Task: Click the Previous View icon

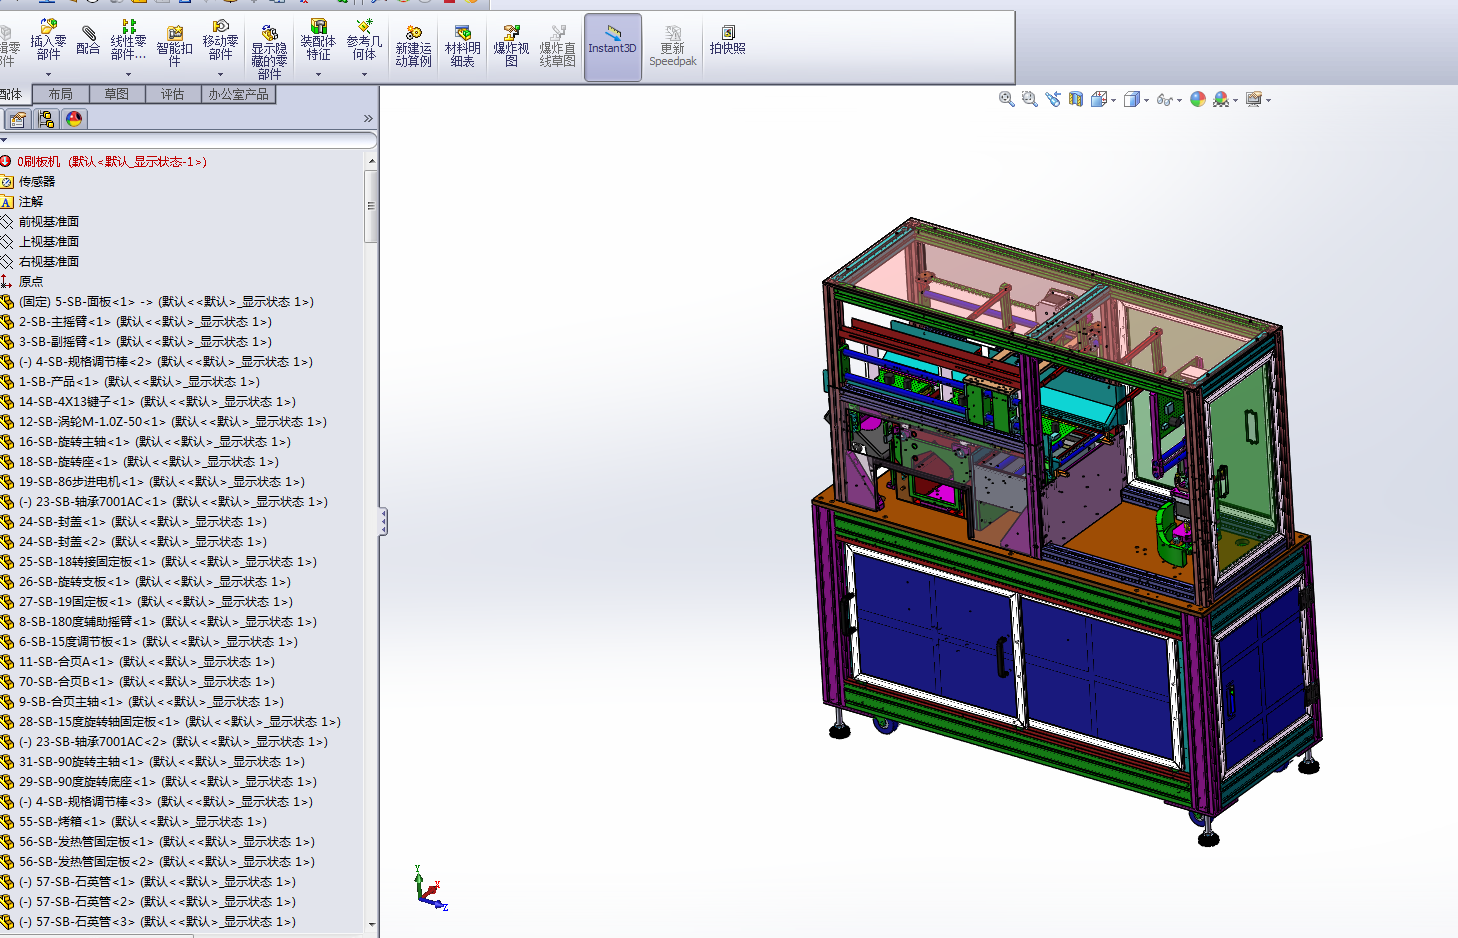Action: [1053, 99]
